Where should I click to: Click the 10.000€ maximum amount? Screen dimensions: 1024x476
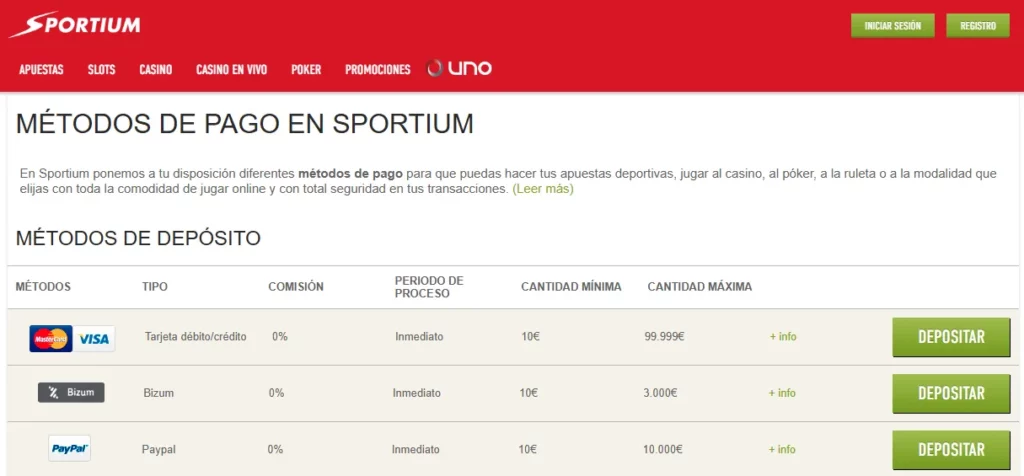point(663,449)
